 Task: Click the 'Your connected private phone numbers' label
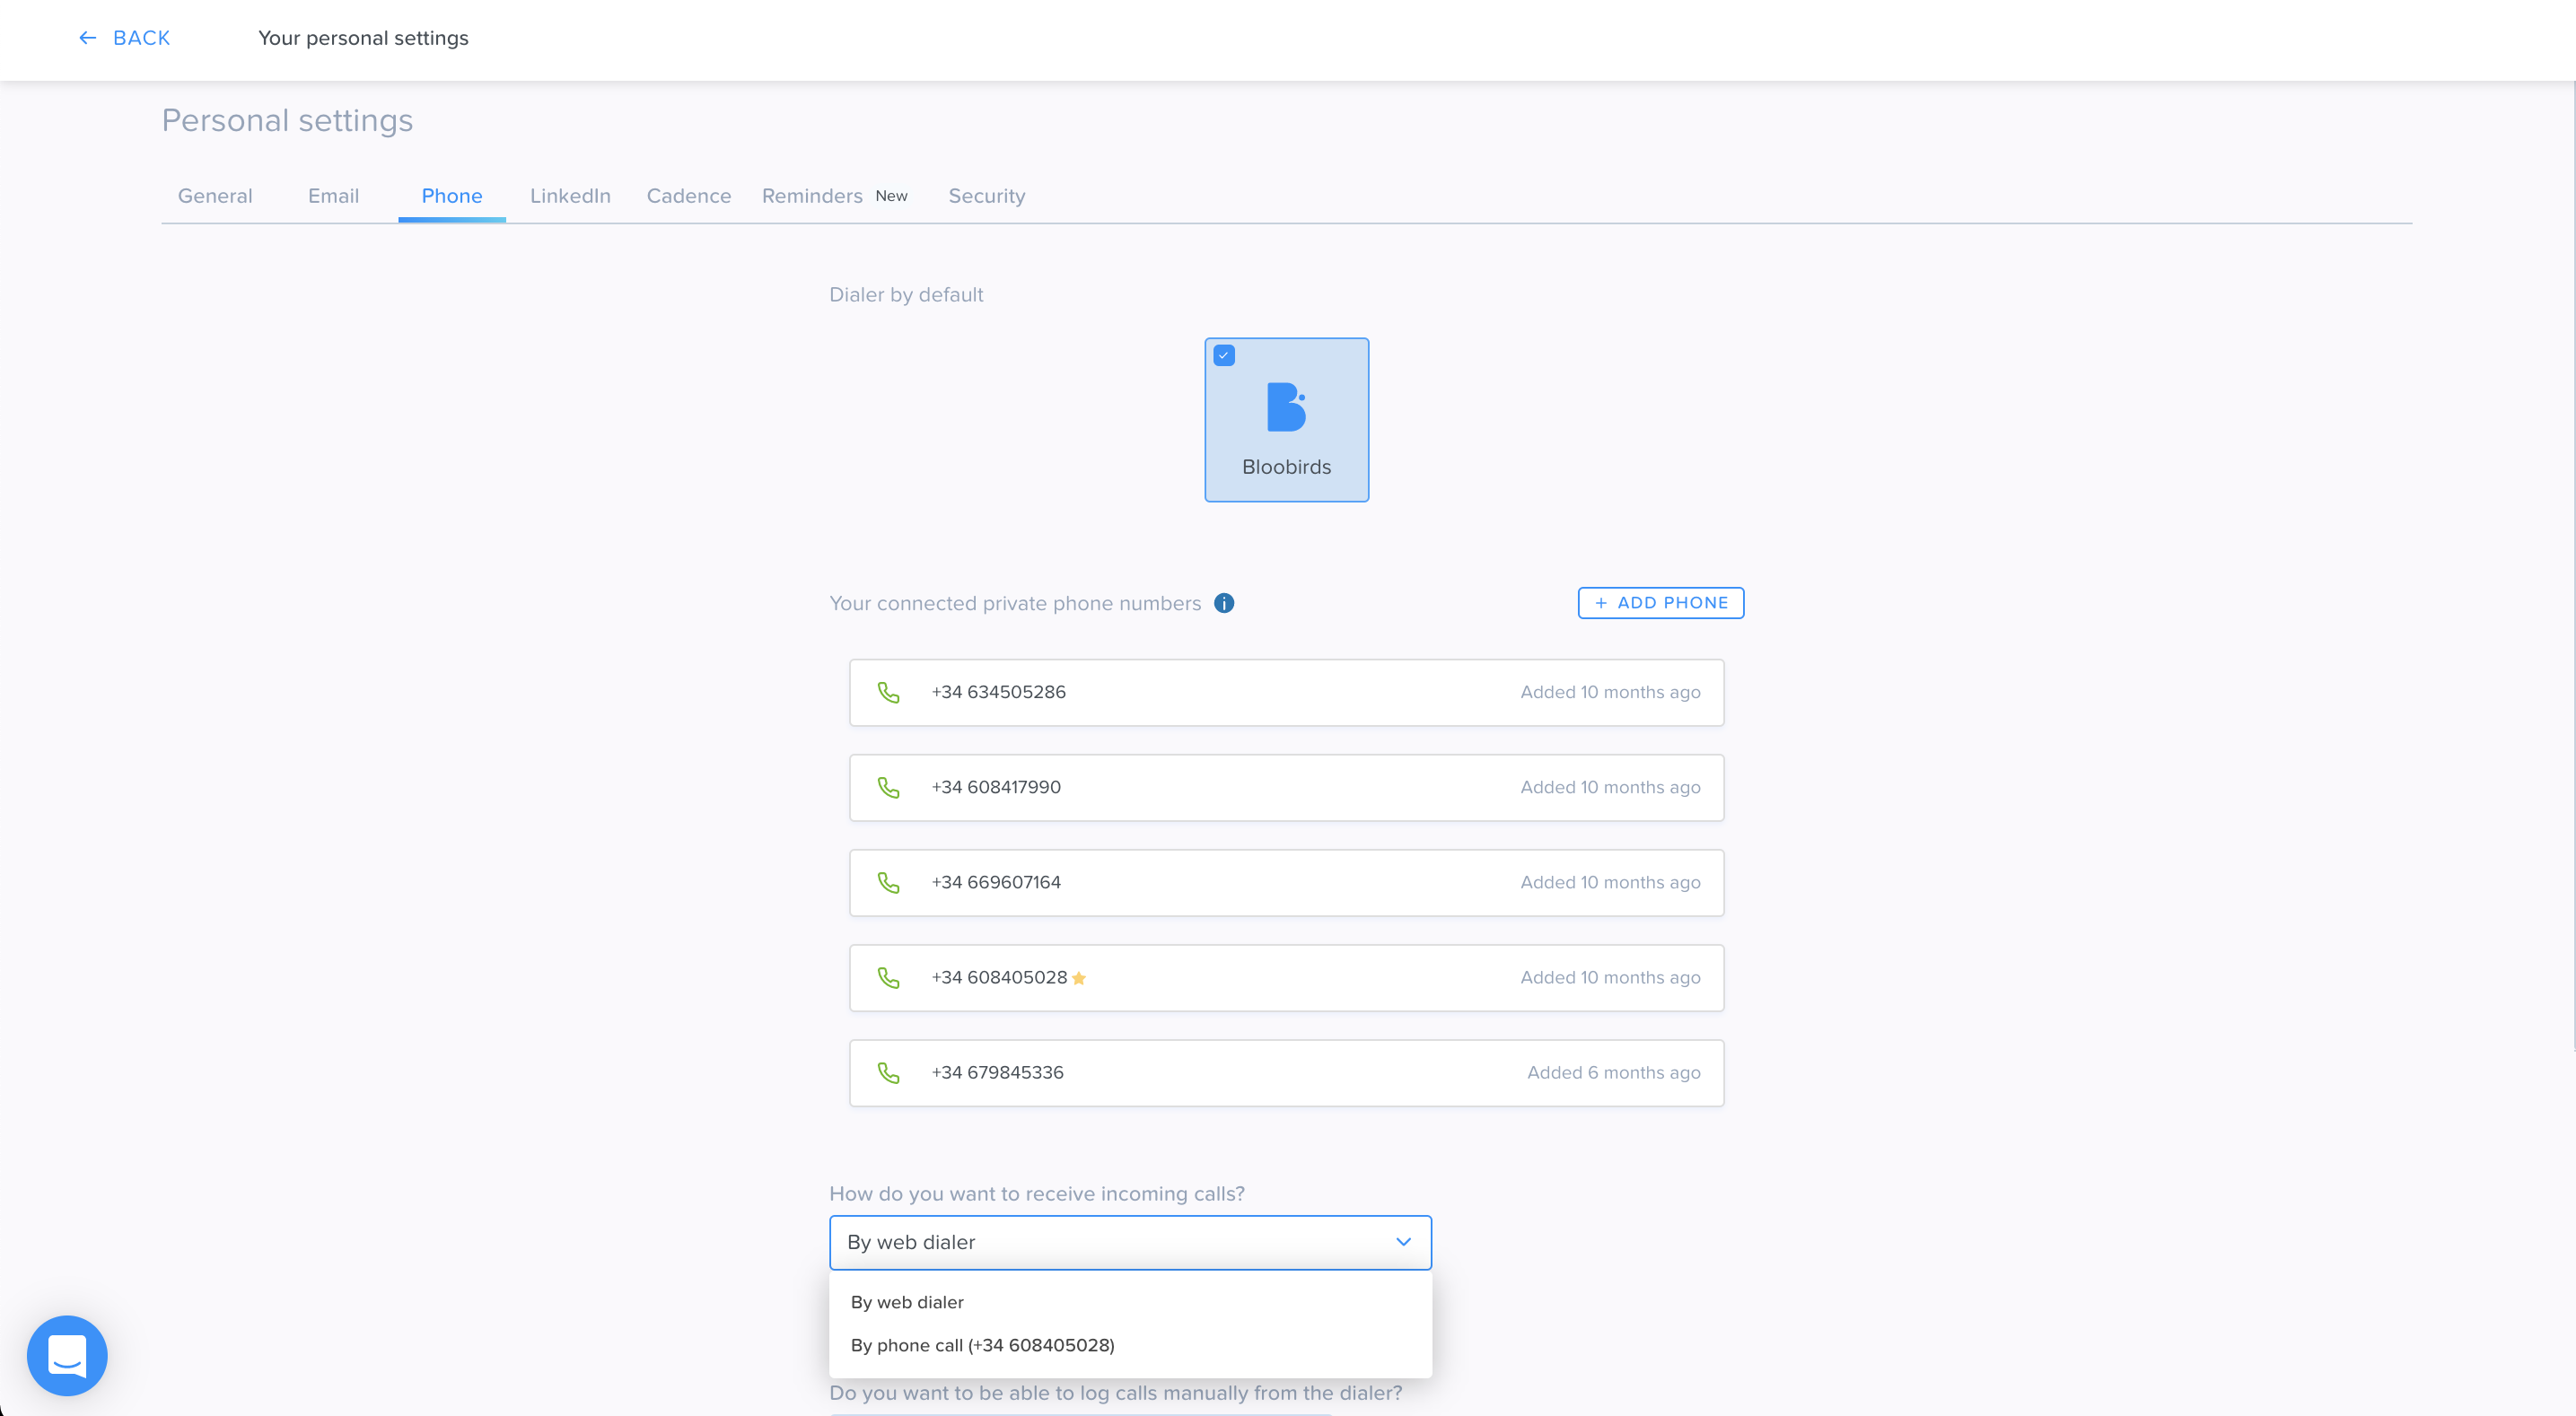pyautogui.click(x=1015, y=603)
